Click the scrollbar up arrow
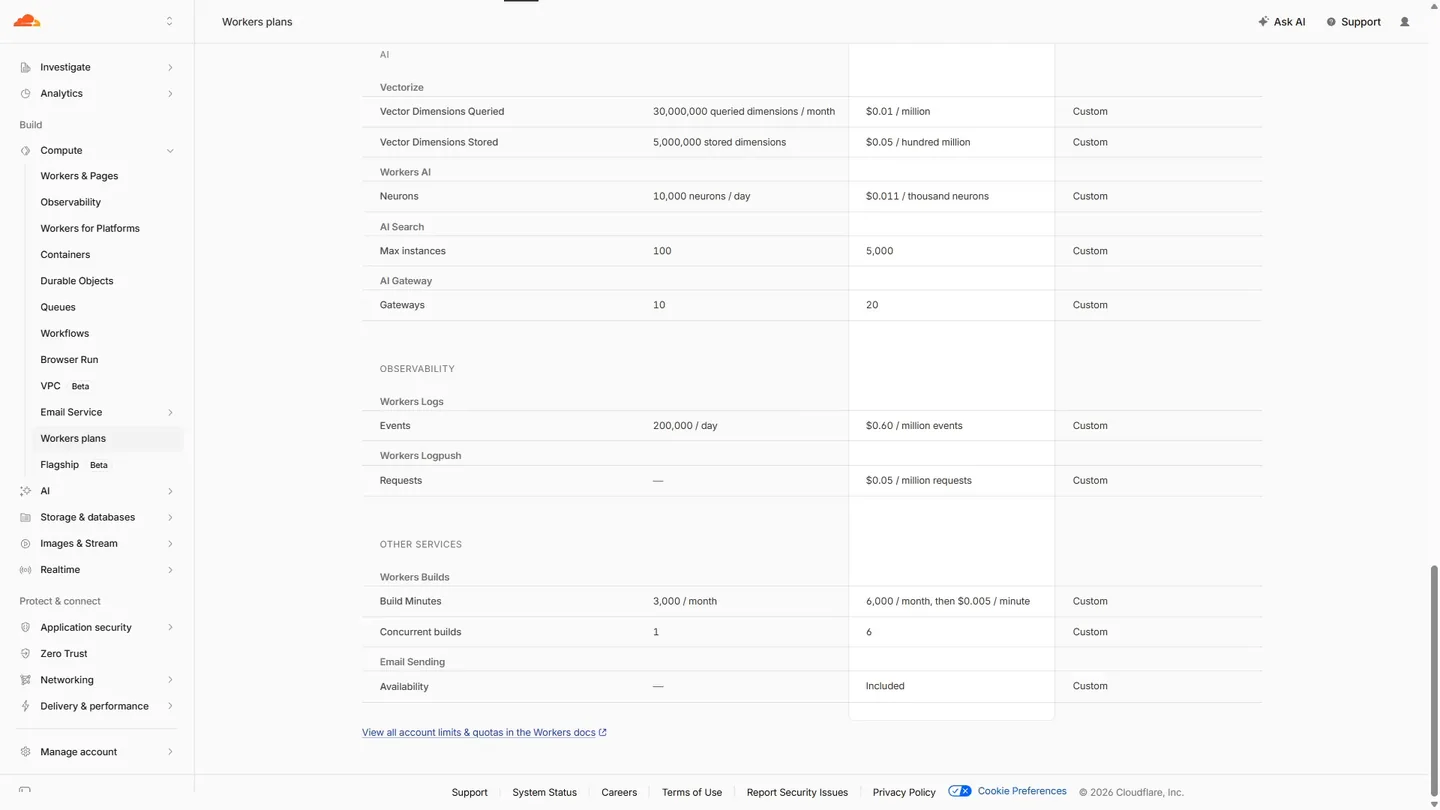1440x810 pixels. (1434, 5)
